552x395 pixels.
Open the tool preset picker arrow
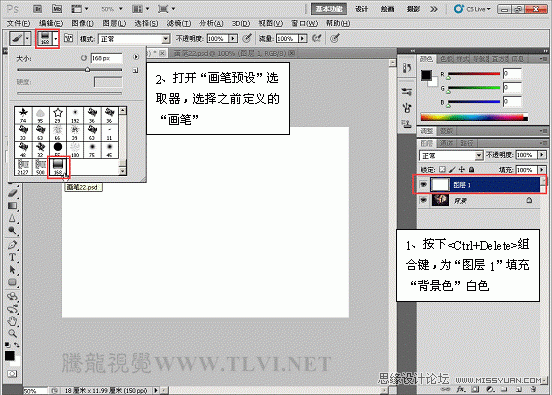coord(27,38)
